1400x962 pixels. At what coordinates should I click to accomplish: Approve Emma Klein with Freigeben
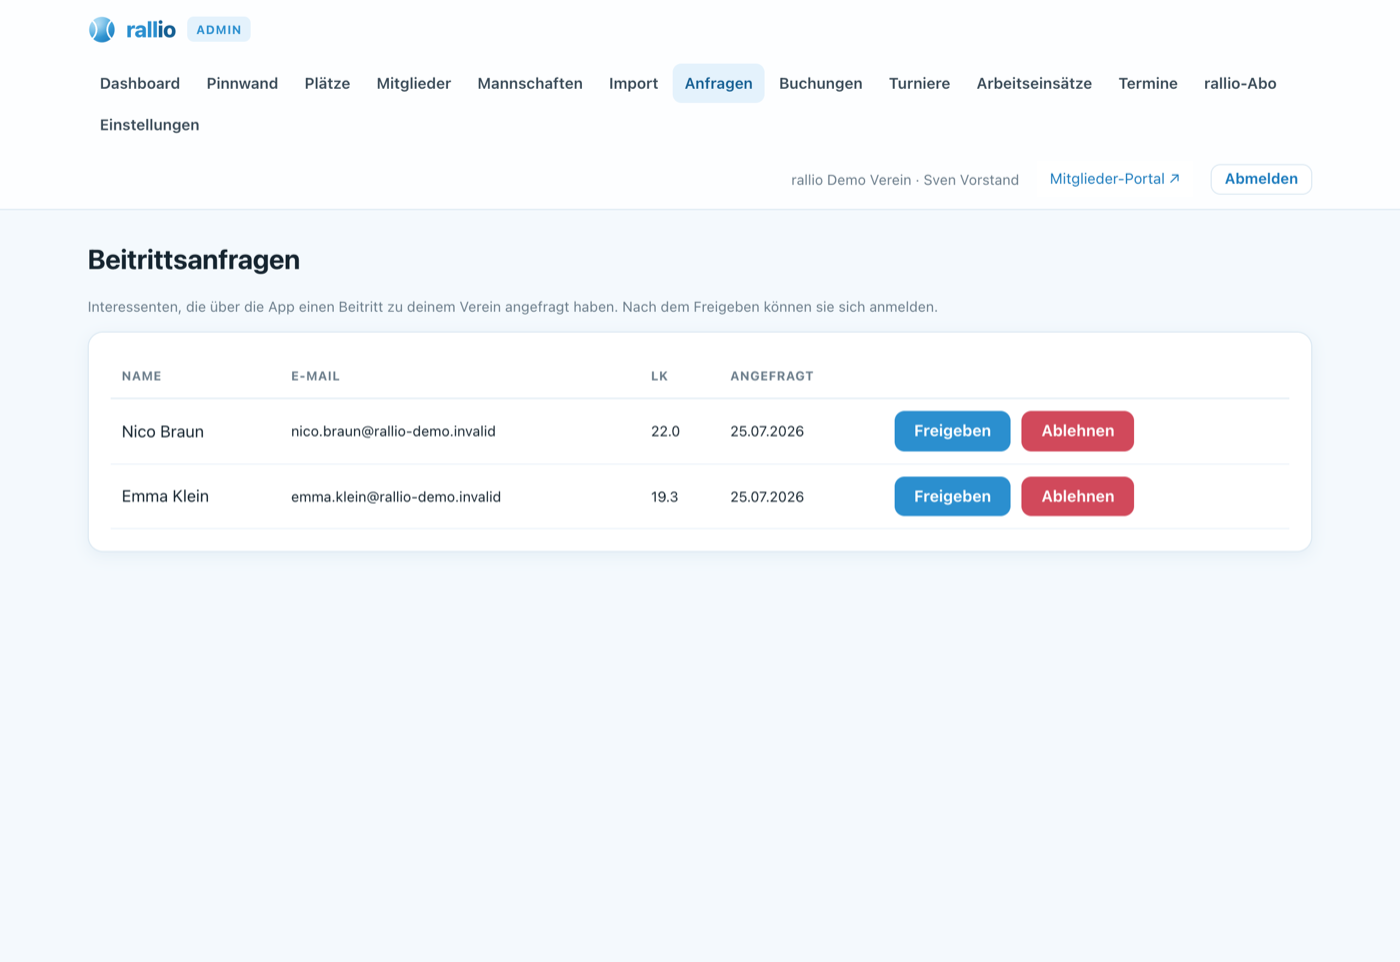point(952,496)
